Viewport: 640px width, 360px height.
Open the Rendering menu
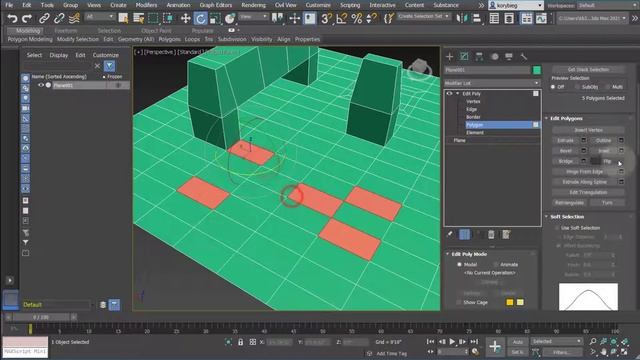click(253, 5)
